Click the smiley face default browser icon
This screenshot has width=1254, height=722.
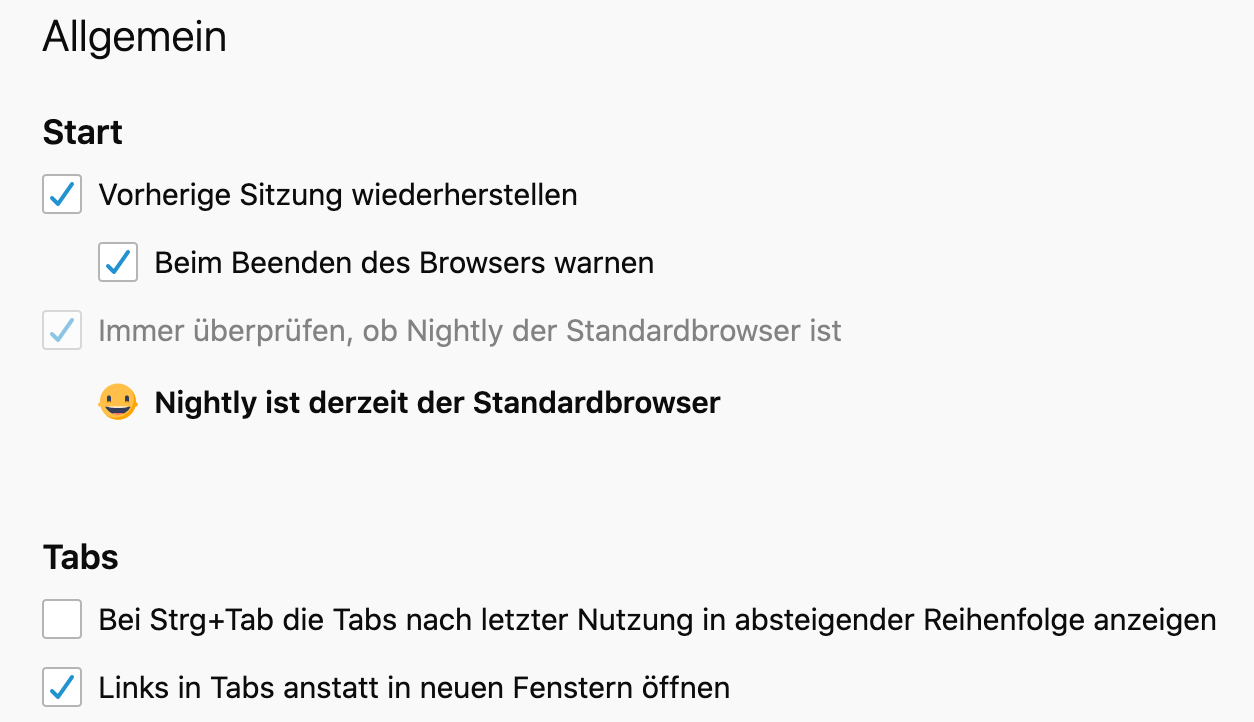118,403
